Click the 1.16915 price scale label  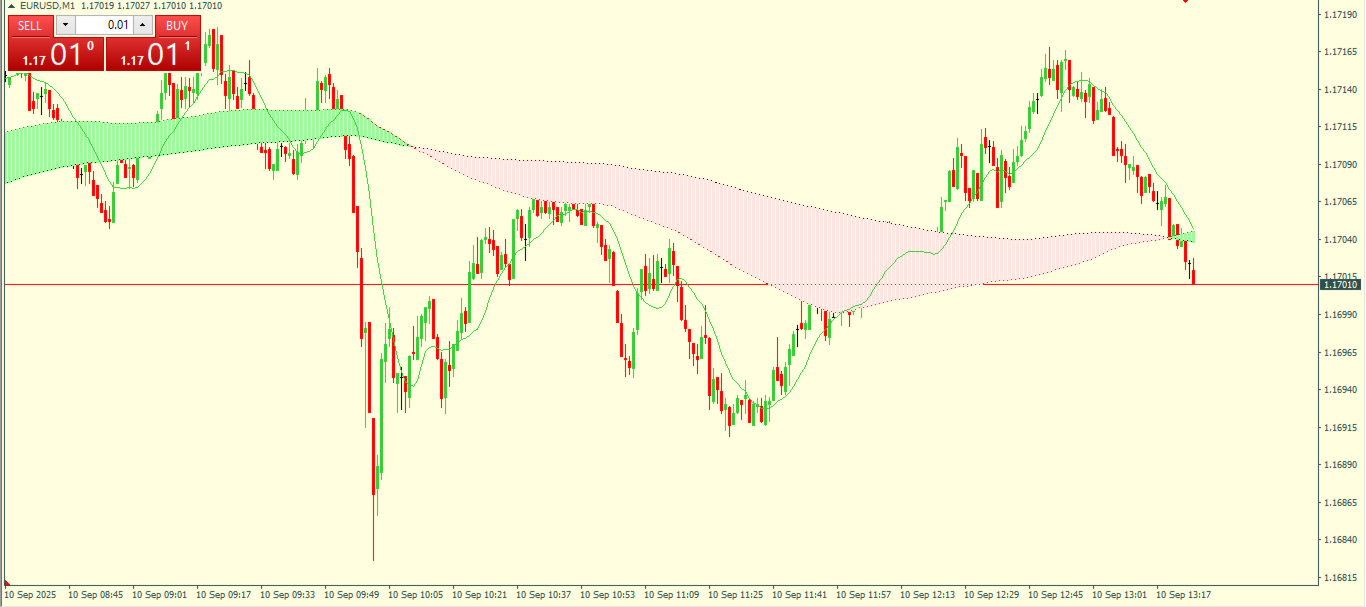click(x=1339, y=428)
